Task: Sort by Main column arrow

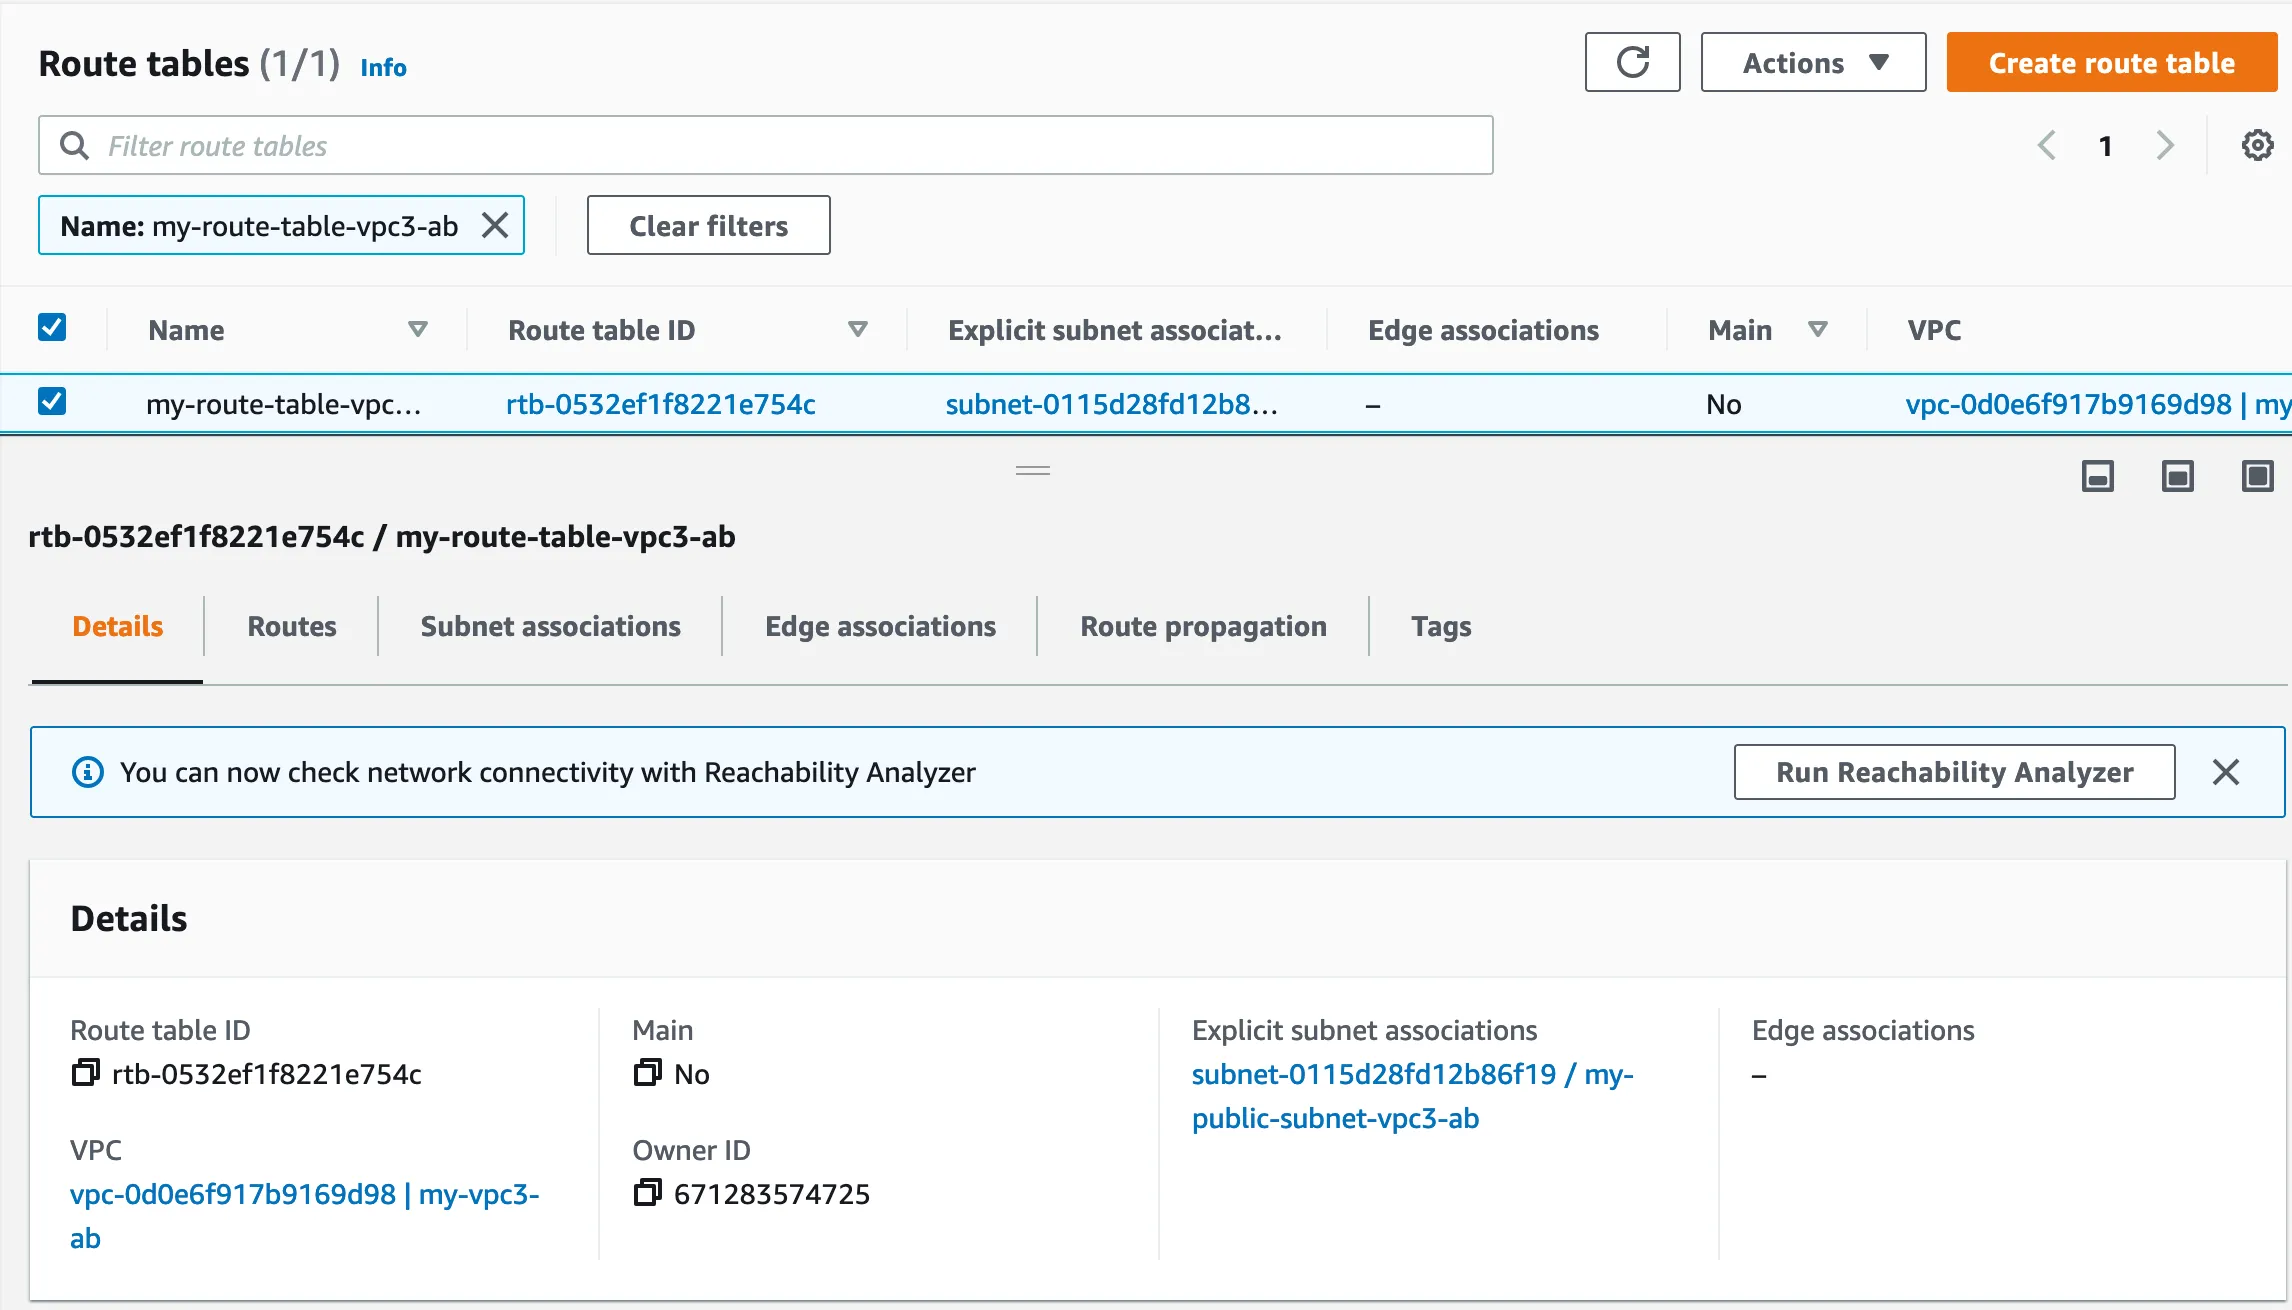Action: [1818, 329]
